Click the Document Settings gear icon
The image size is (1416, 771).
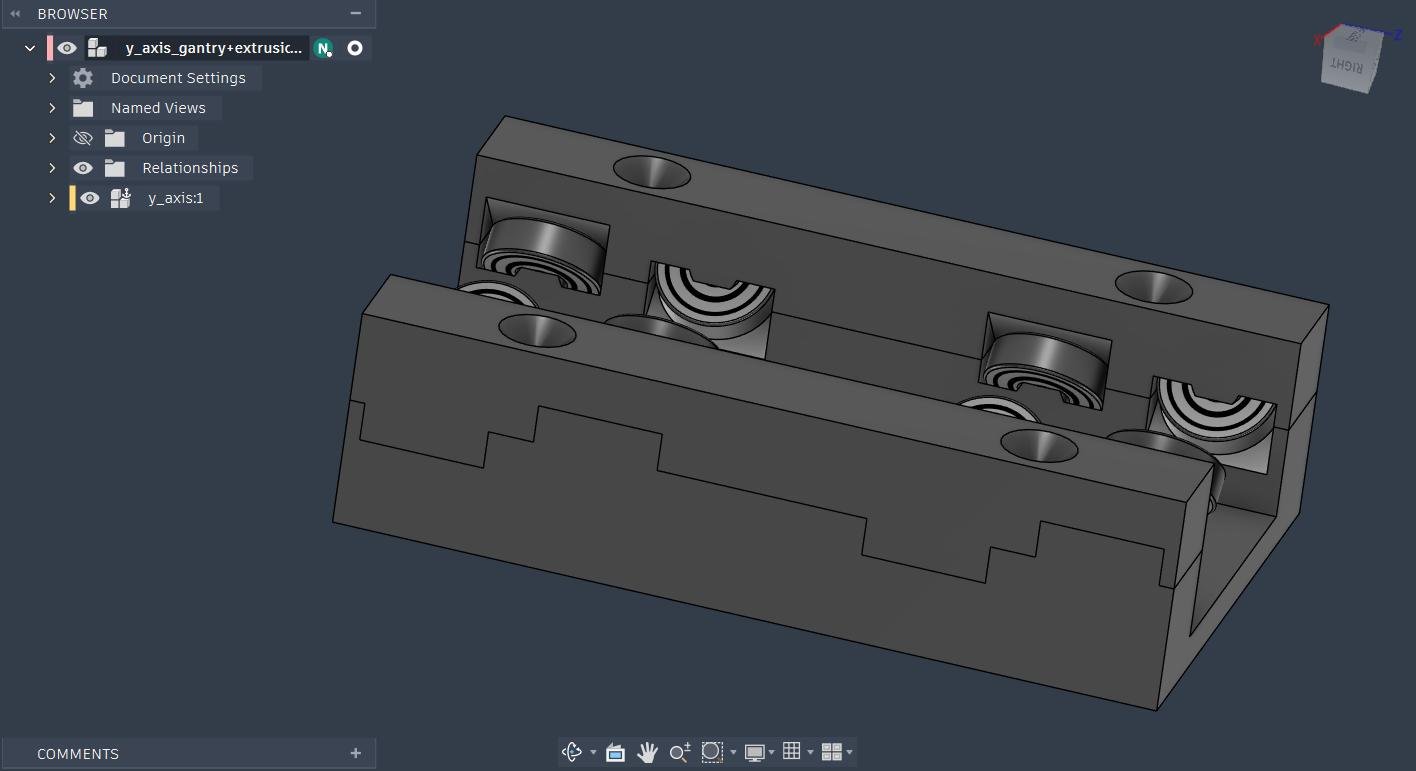[x=83, y=78]
